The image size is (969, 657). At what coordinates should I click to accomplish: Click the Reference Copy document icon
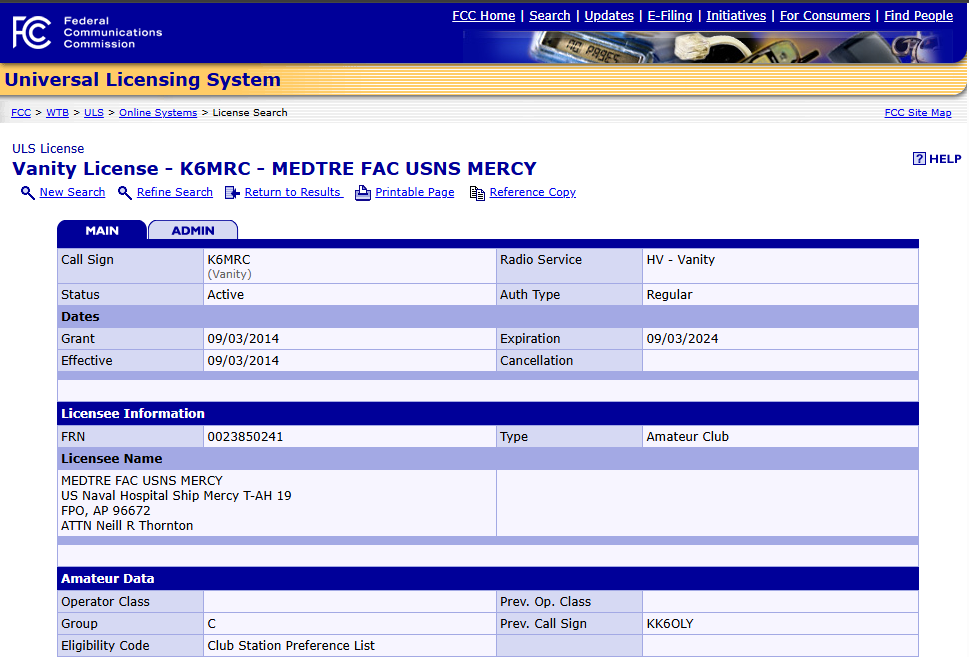pos(477,192)
